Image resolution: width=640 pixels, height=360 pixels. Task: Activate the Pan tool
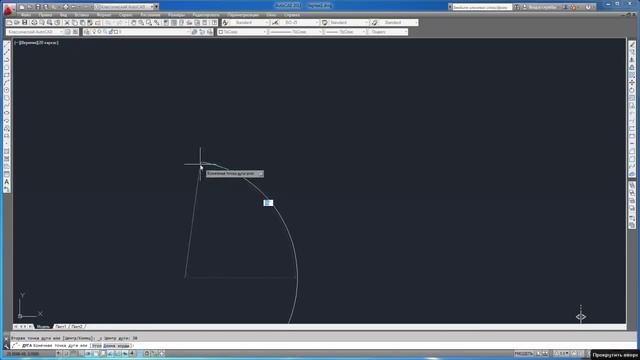(133, 23)
